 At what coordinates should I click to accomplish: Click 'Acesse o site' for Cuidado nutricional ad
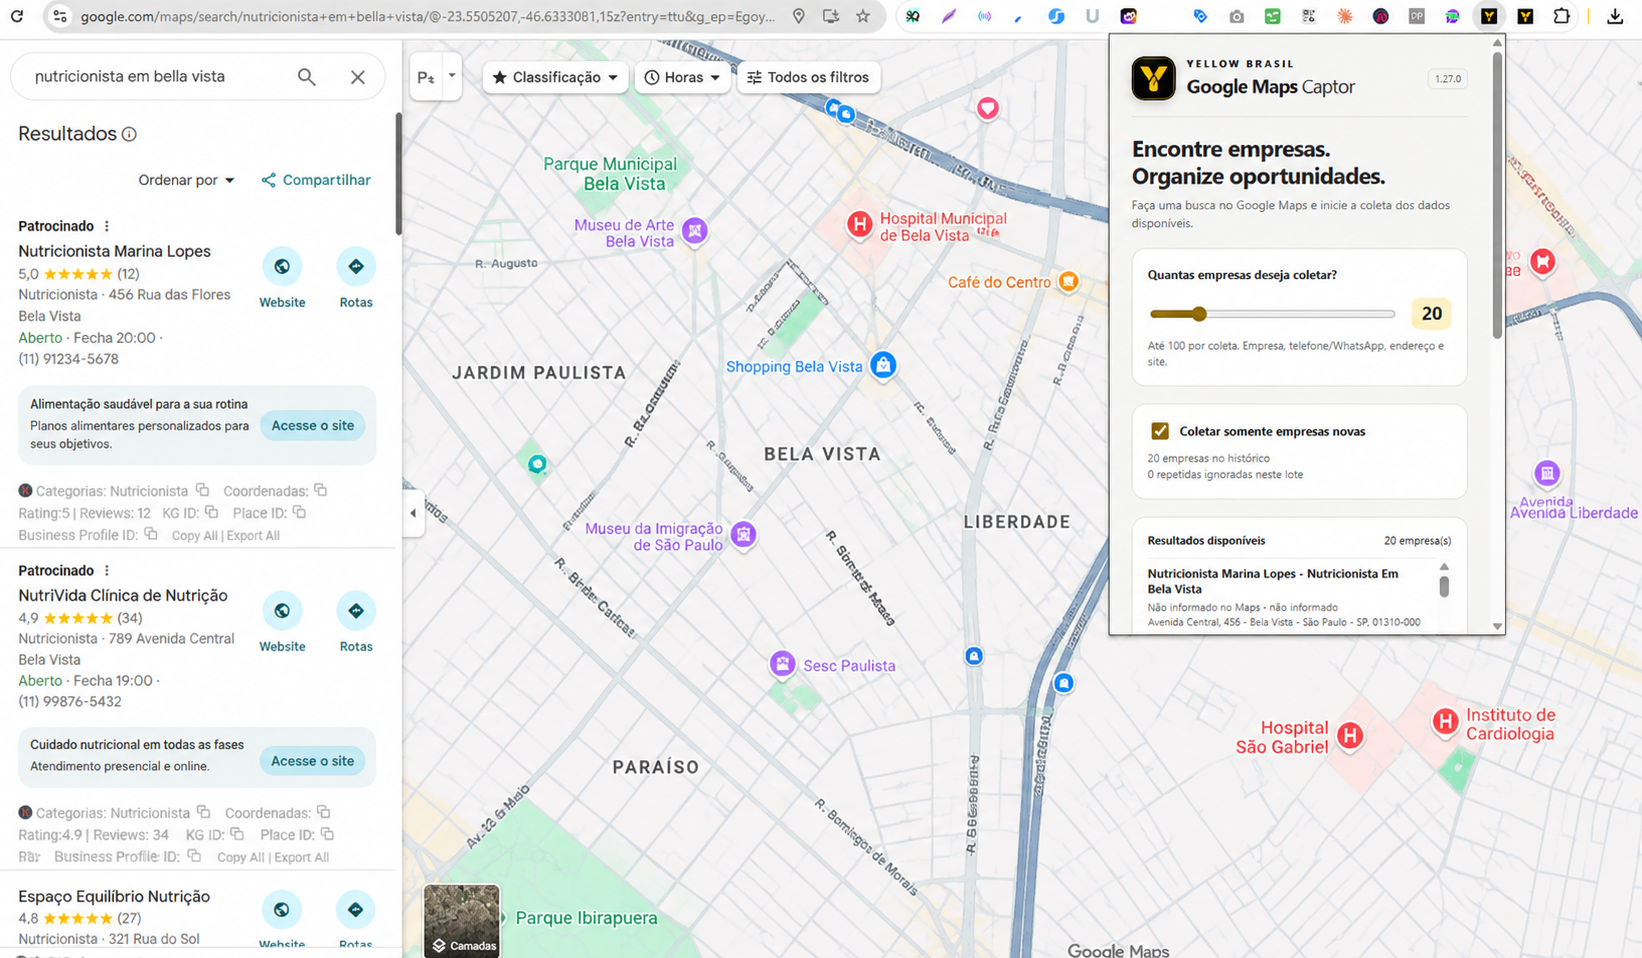(x=313, y=761)
